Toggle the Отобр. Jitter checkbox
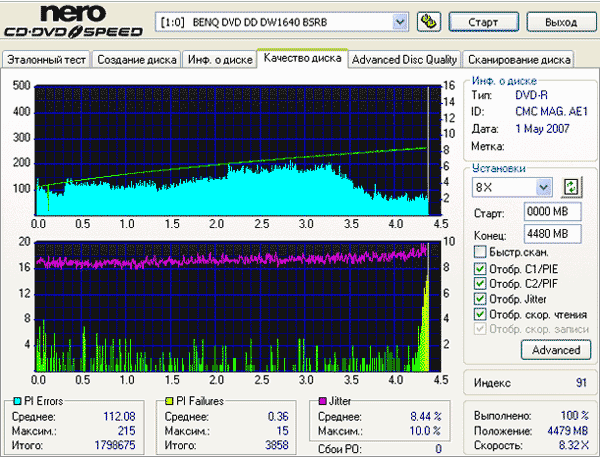 click(479, 299)
